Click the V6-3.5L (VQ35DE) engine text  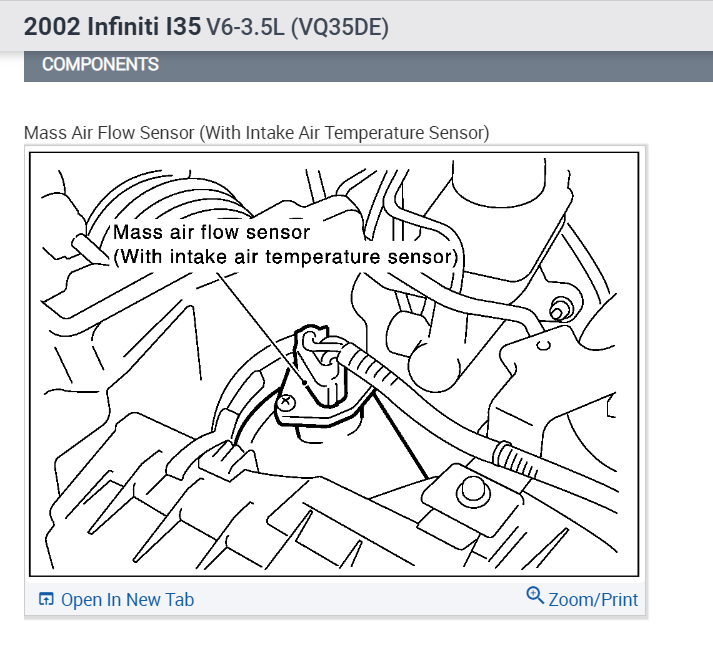click(x=297, y=27)
